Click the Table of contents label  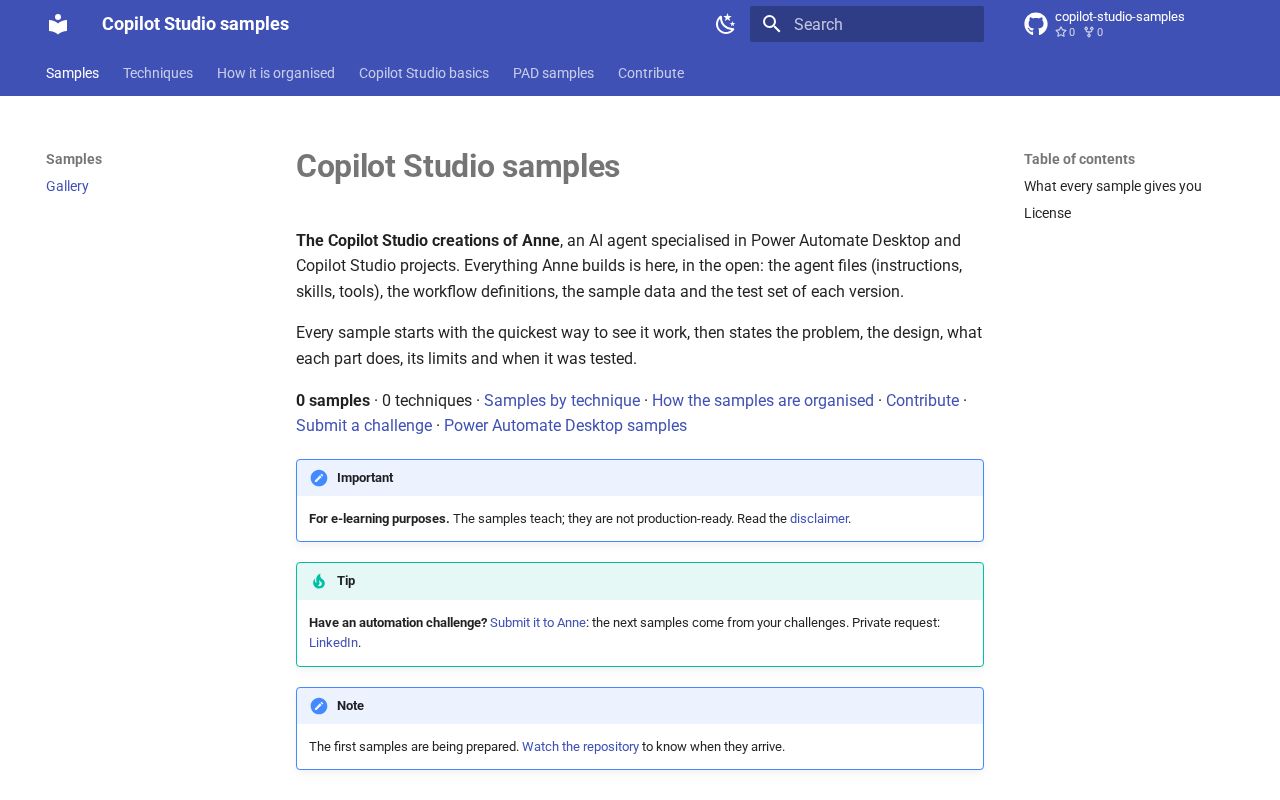1079,159
